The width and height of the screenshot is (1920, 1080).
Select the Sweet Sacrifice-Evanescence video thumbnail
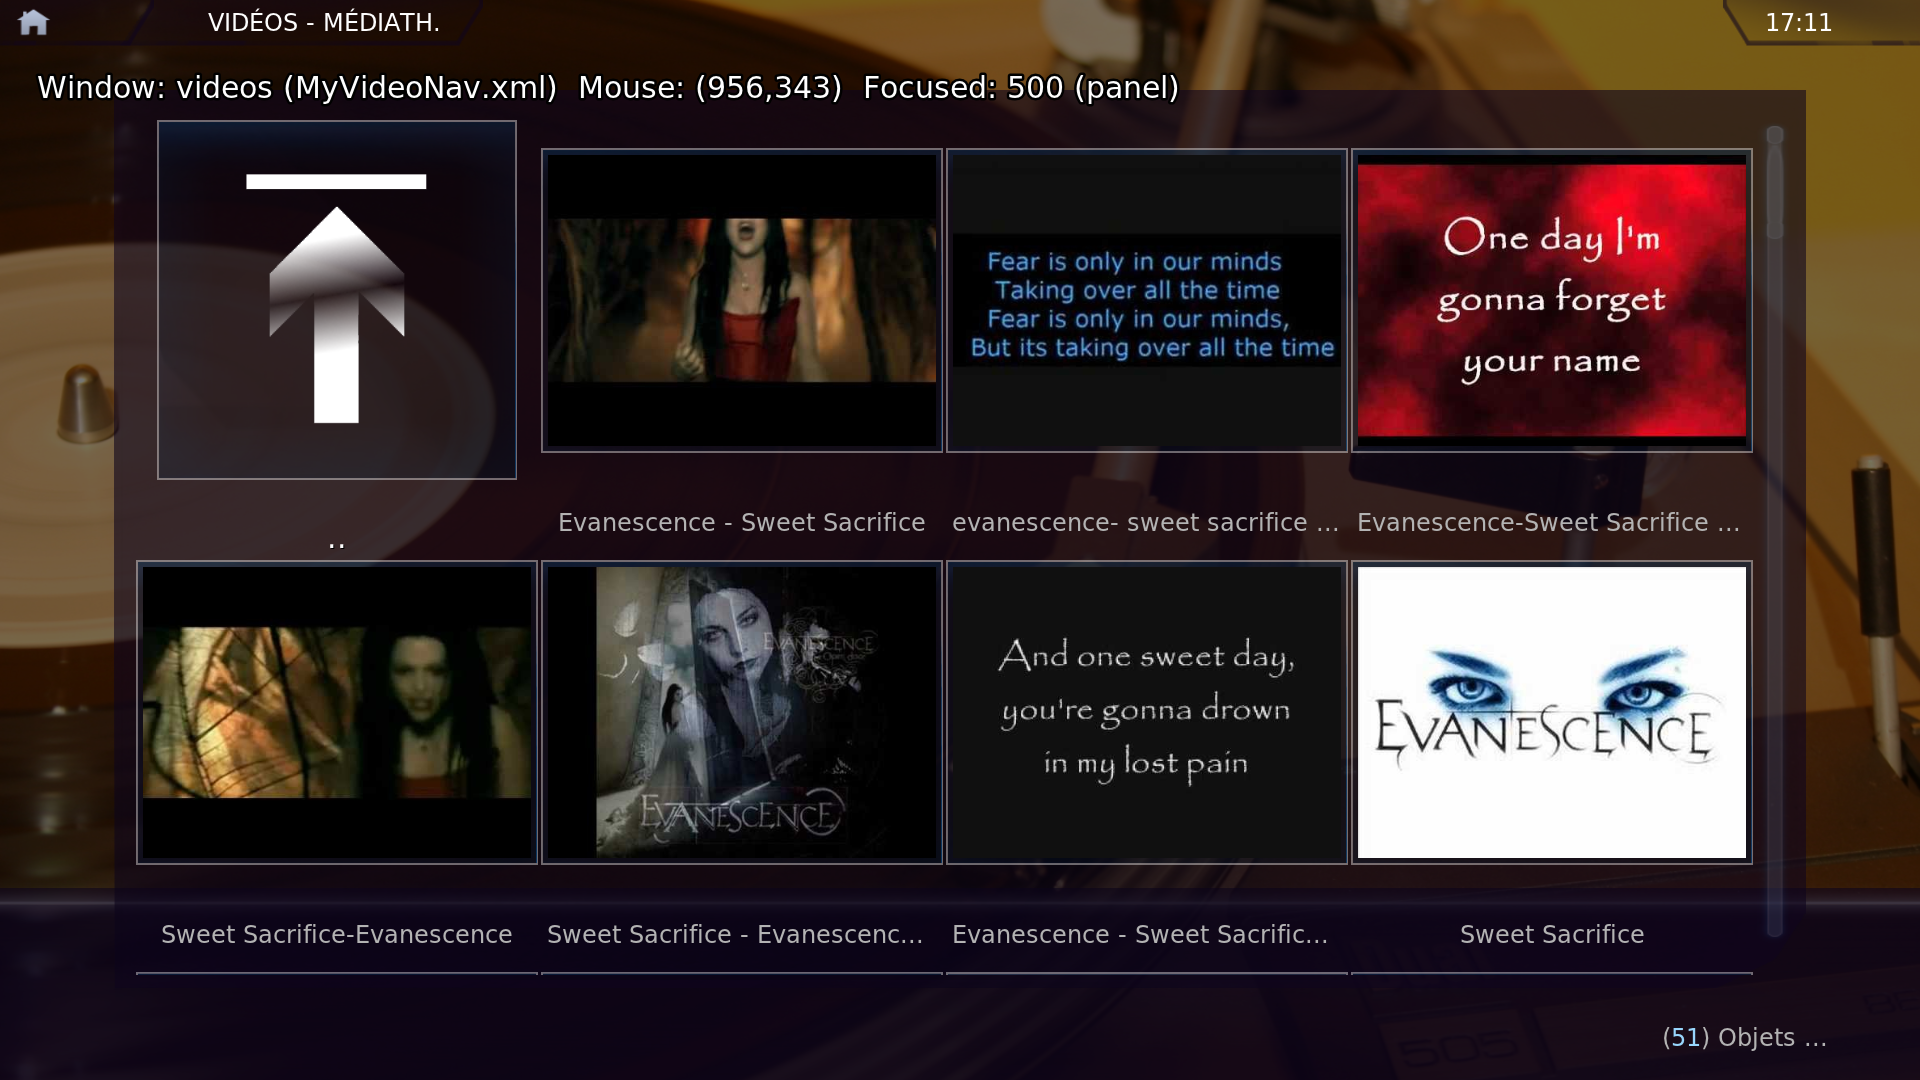pos(337,712)
